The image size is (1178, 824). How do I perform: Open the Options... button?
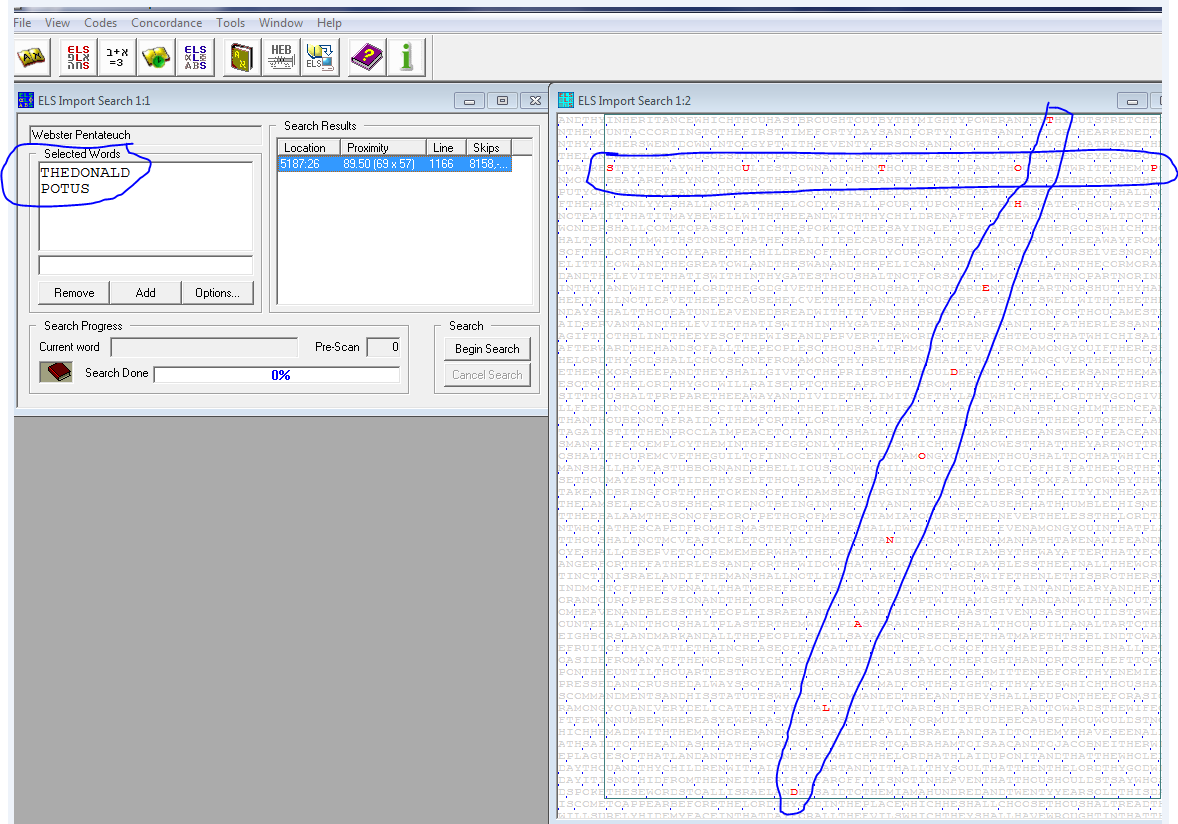click(x=217, y=293)
